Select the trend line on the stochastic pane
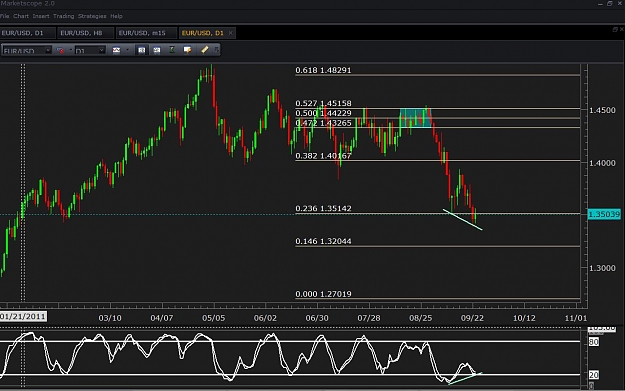The width and height of the screenshot is (625, 391). [465, 379]
